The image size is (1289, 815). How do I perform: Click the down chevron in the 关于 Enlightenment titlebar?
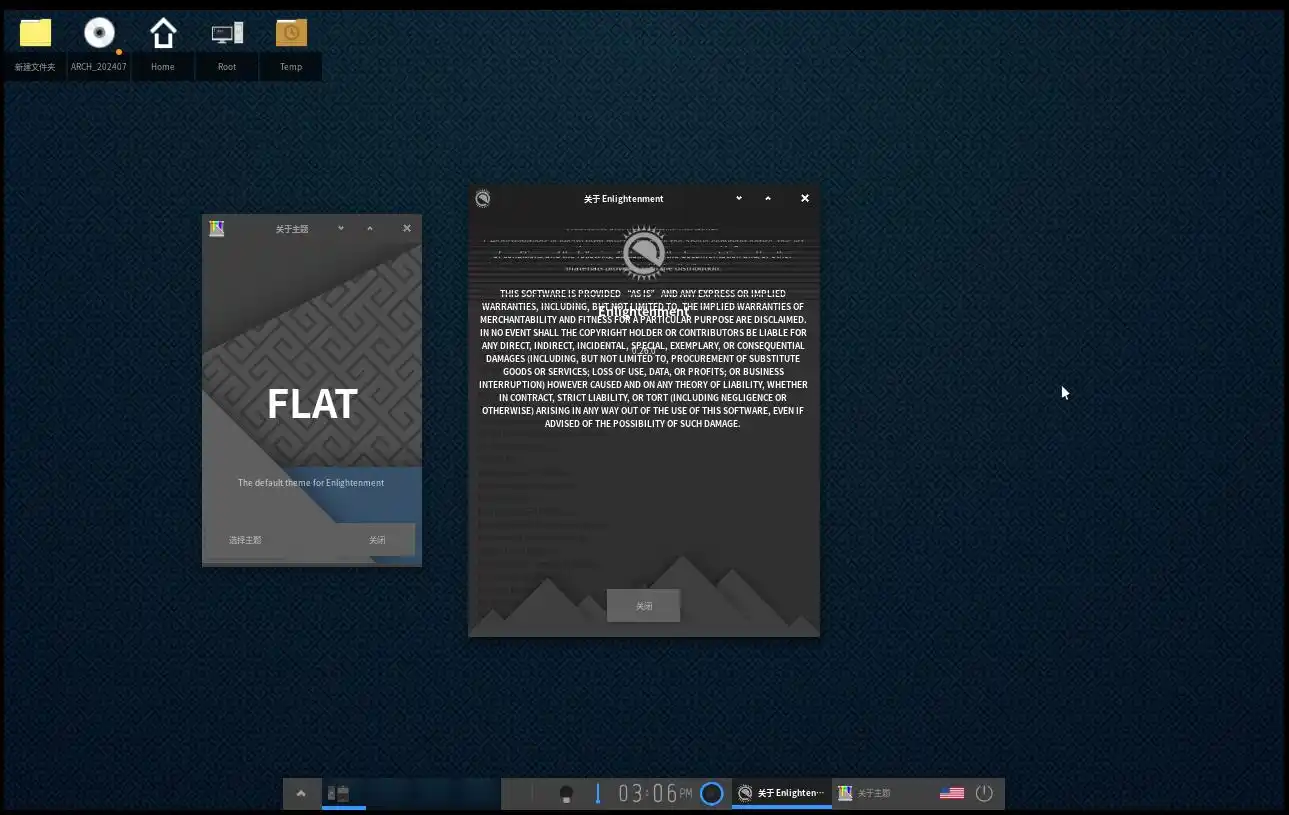click(x=739, y=199)
